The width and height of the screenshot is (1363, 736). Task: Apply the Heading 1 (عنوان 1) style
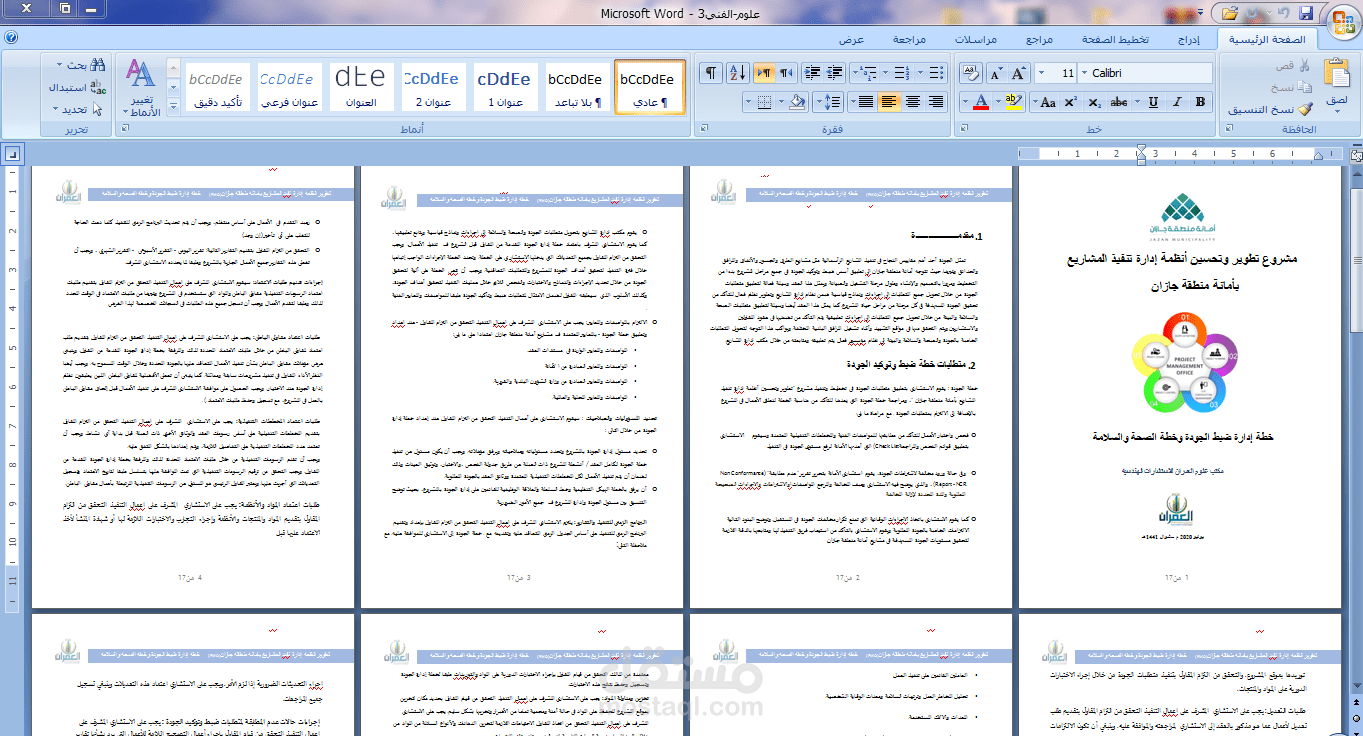pos(506,87)
